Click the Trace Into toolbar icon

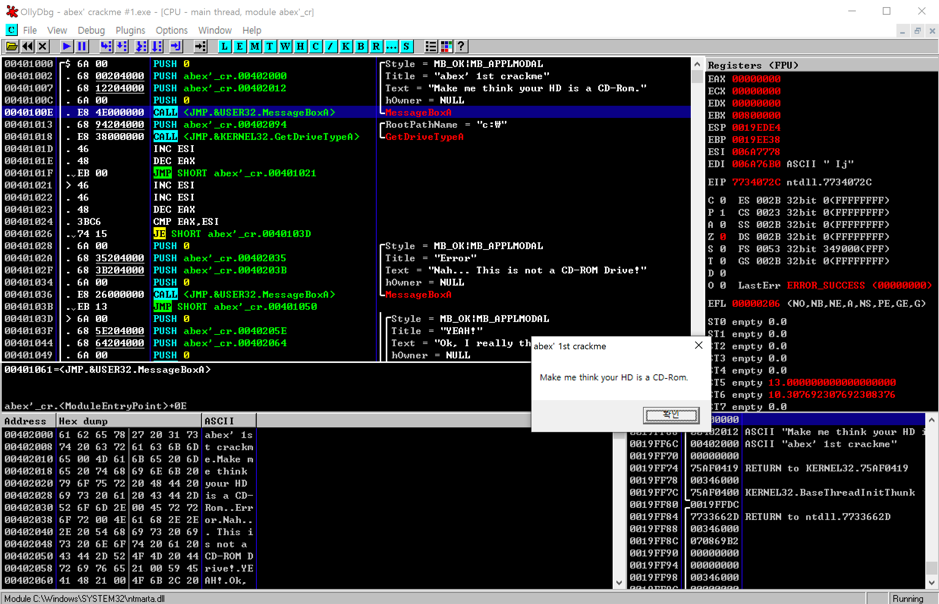pos(141,46)
